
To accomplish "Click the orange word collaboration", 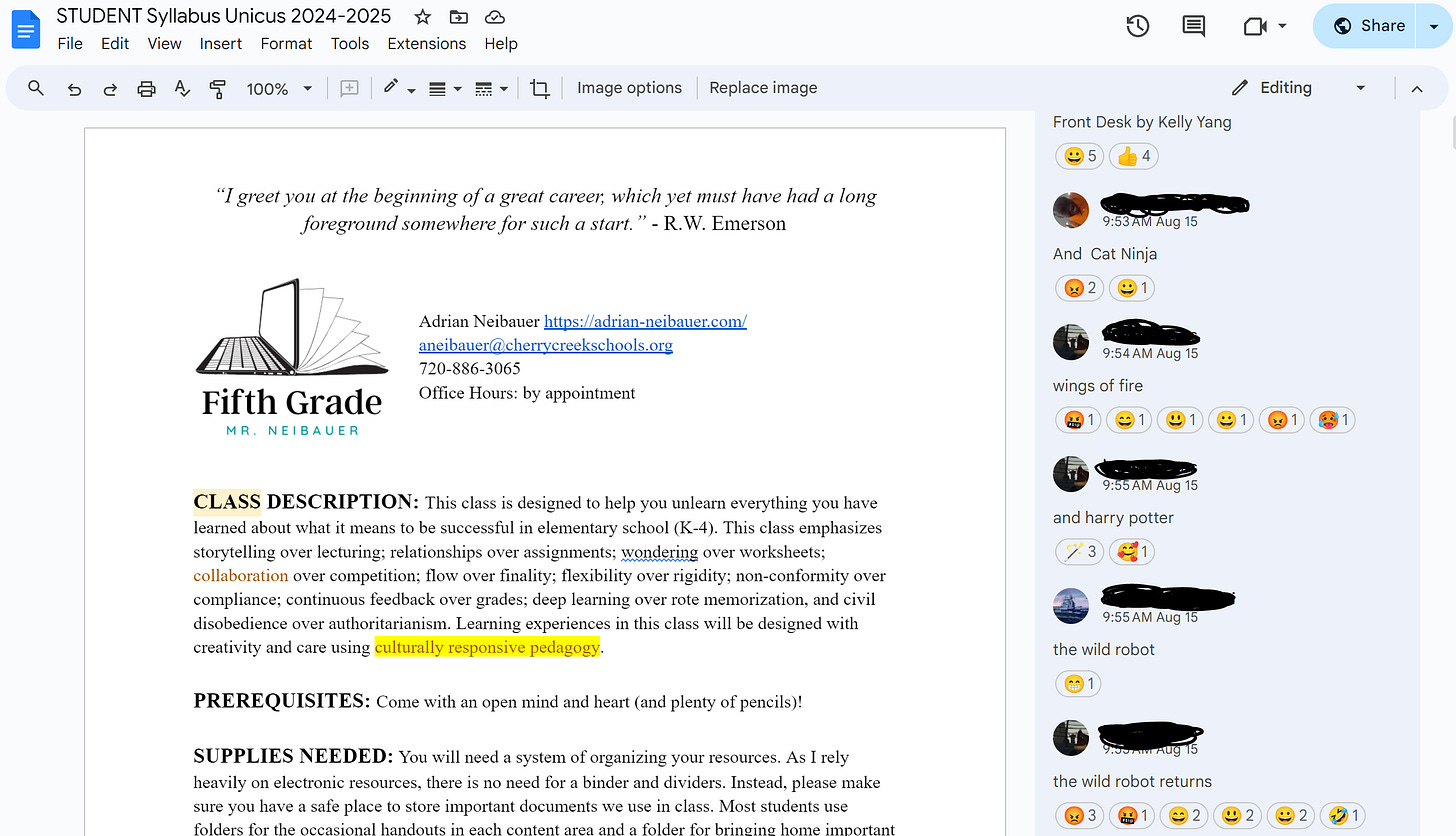I will coord(241,575).
